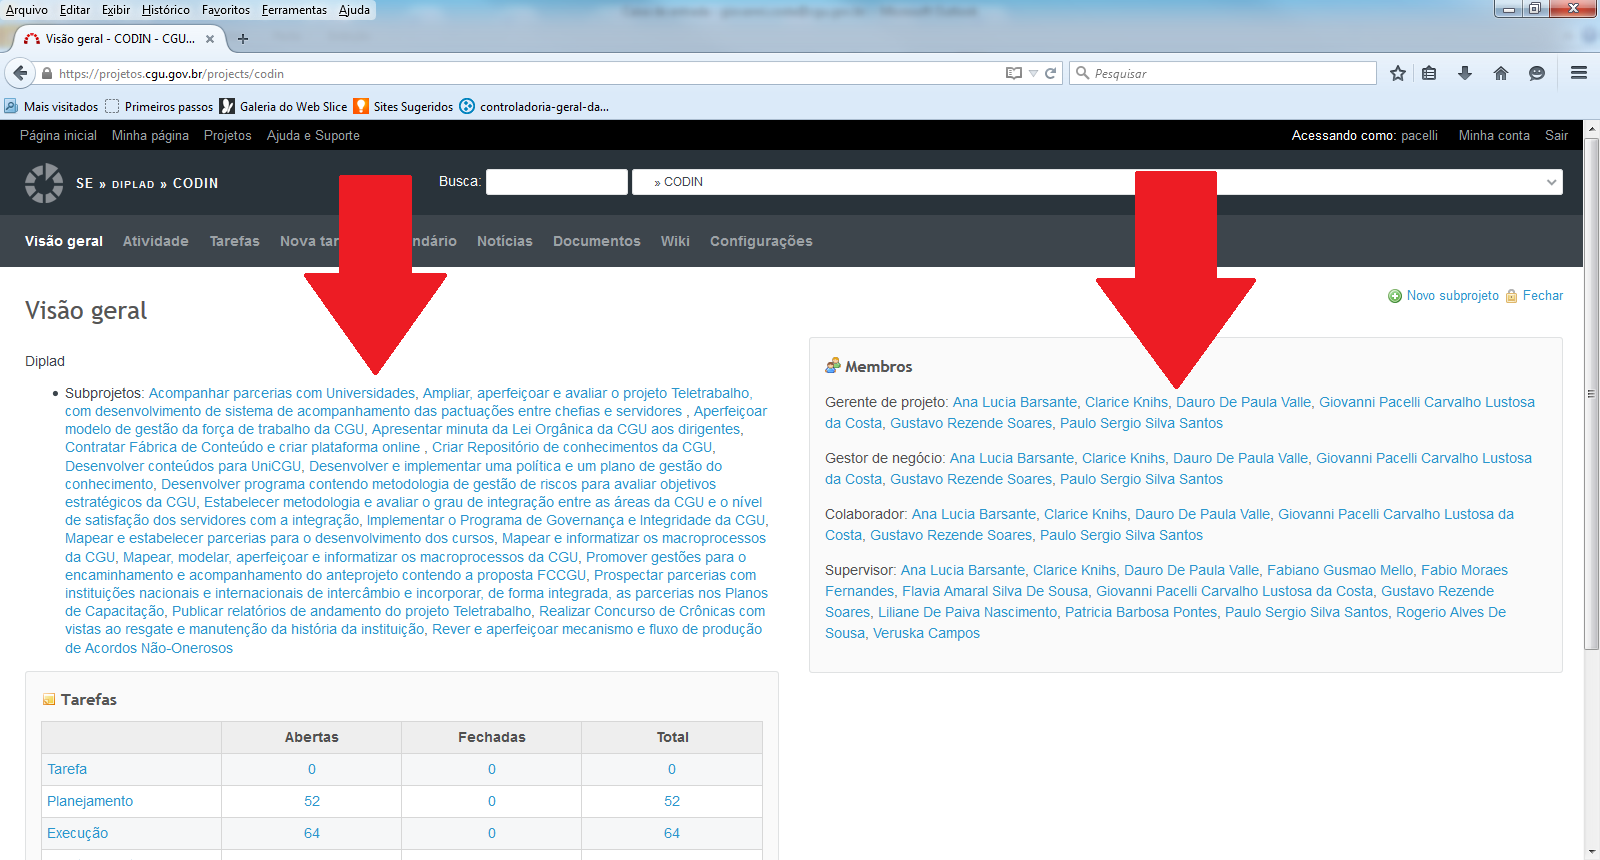
Task: Open the Planejamento tracker link
Action: tap(90, 801)
